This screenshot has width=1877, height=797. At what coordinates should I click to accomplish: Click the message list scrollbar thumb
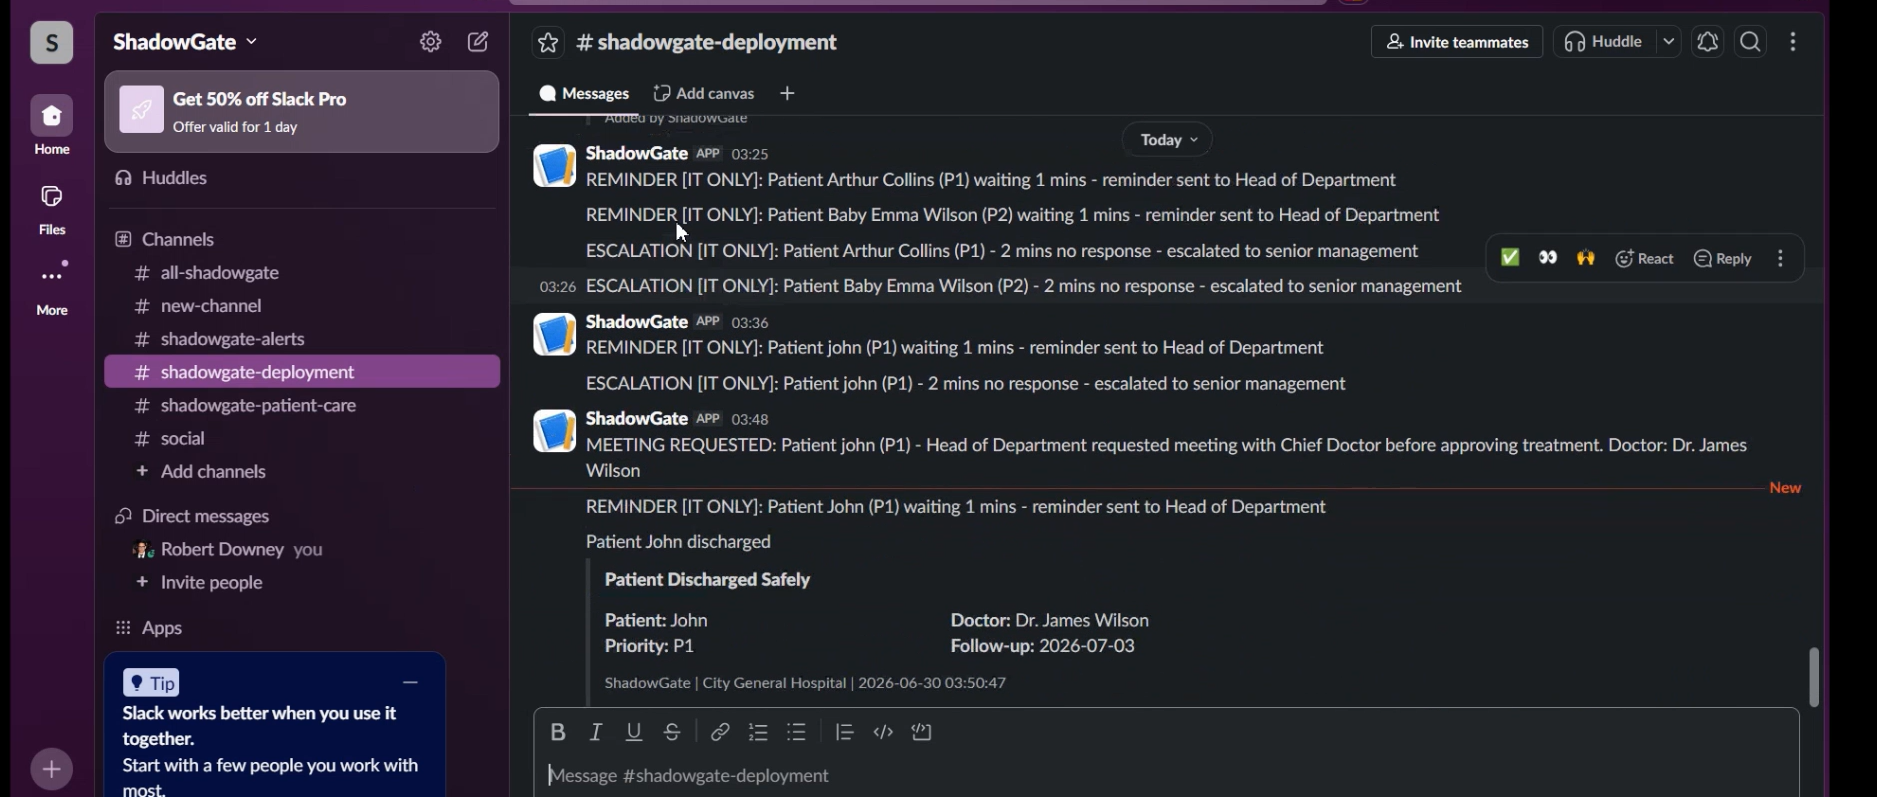coord(1814,677)
